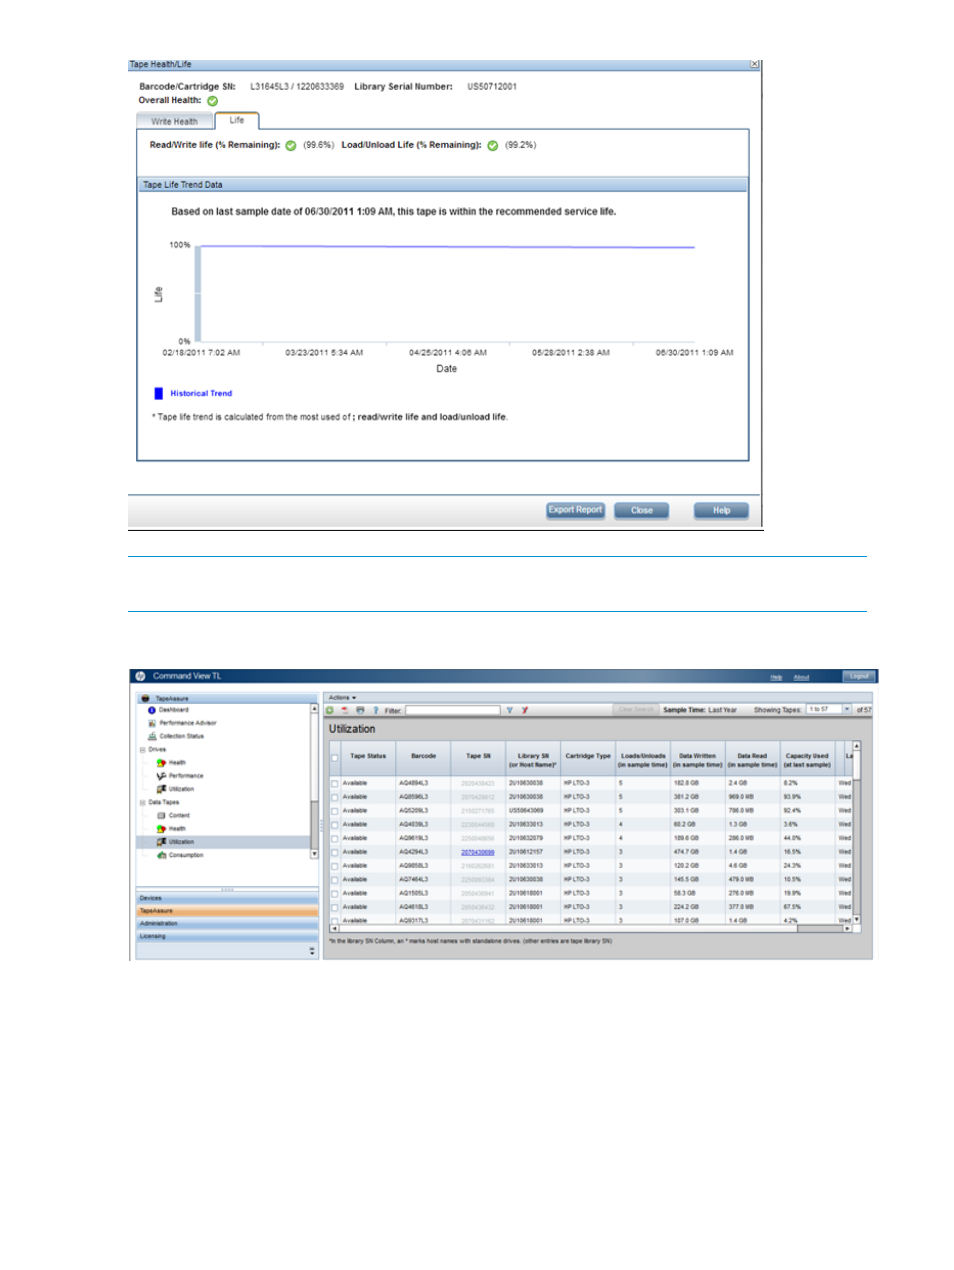Screen dimensions: 954x1270
Task: Open Help from the Tape Health dialog
Action: (x=721, y=510)
